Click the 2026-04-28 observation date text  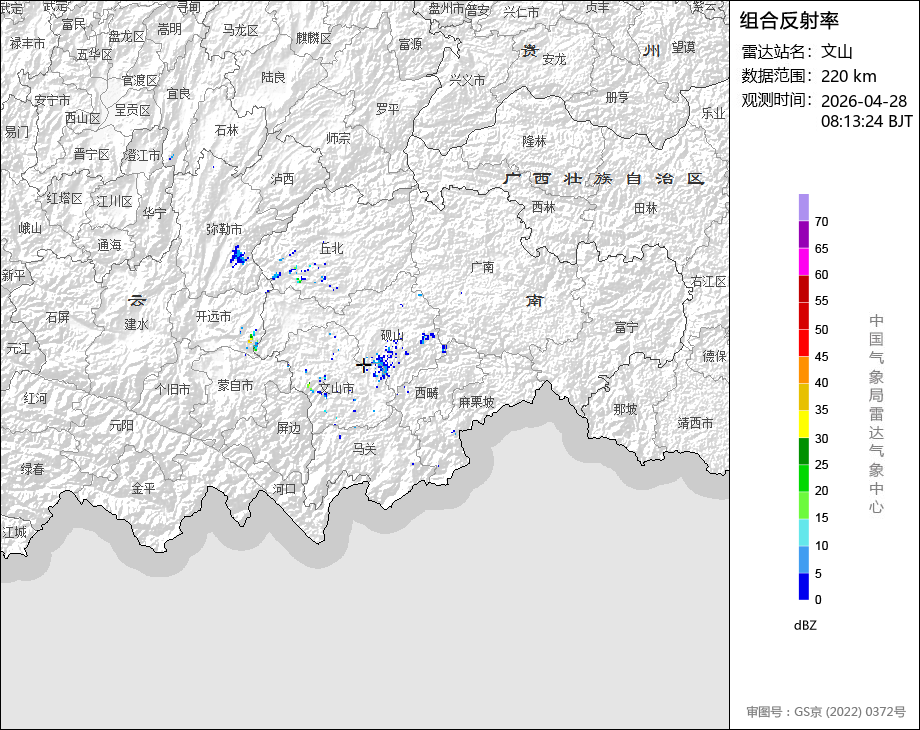pyautogui.click(x=863, y=101)
